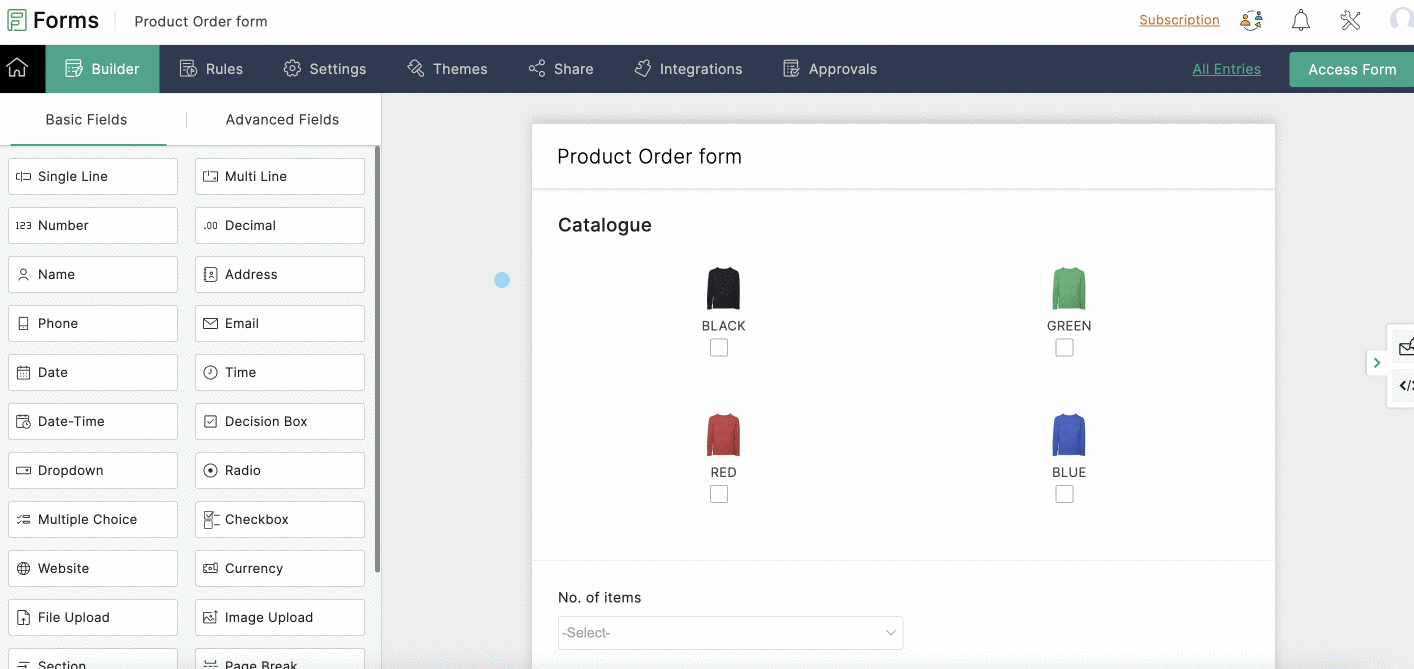Open the profile avatar in the top right

click(1399, 20)
